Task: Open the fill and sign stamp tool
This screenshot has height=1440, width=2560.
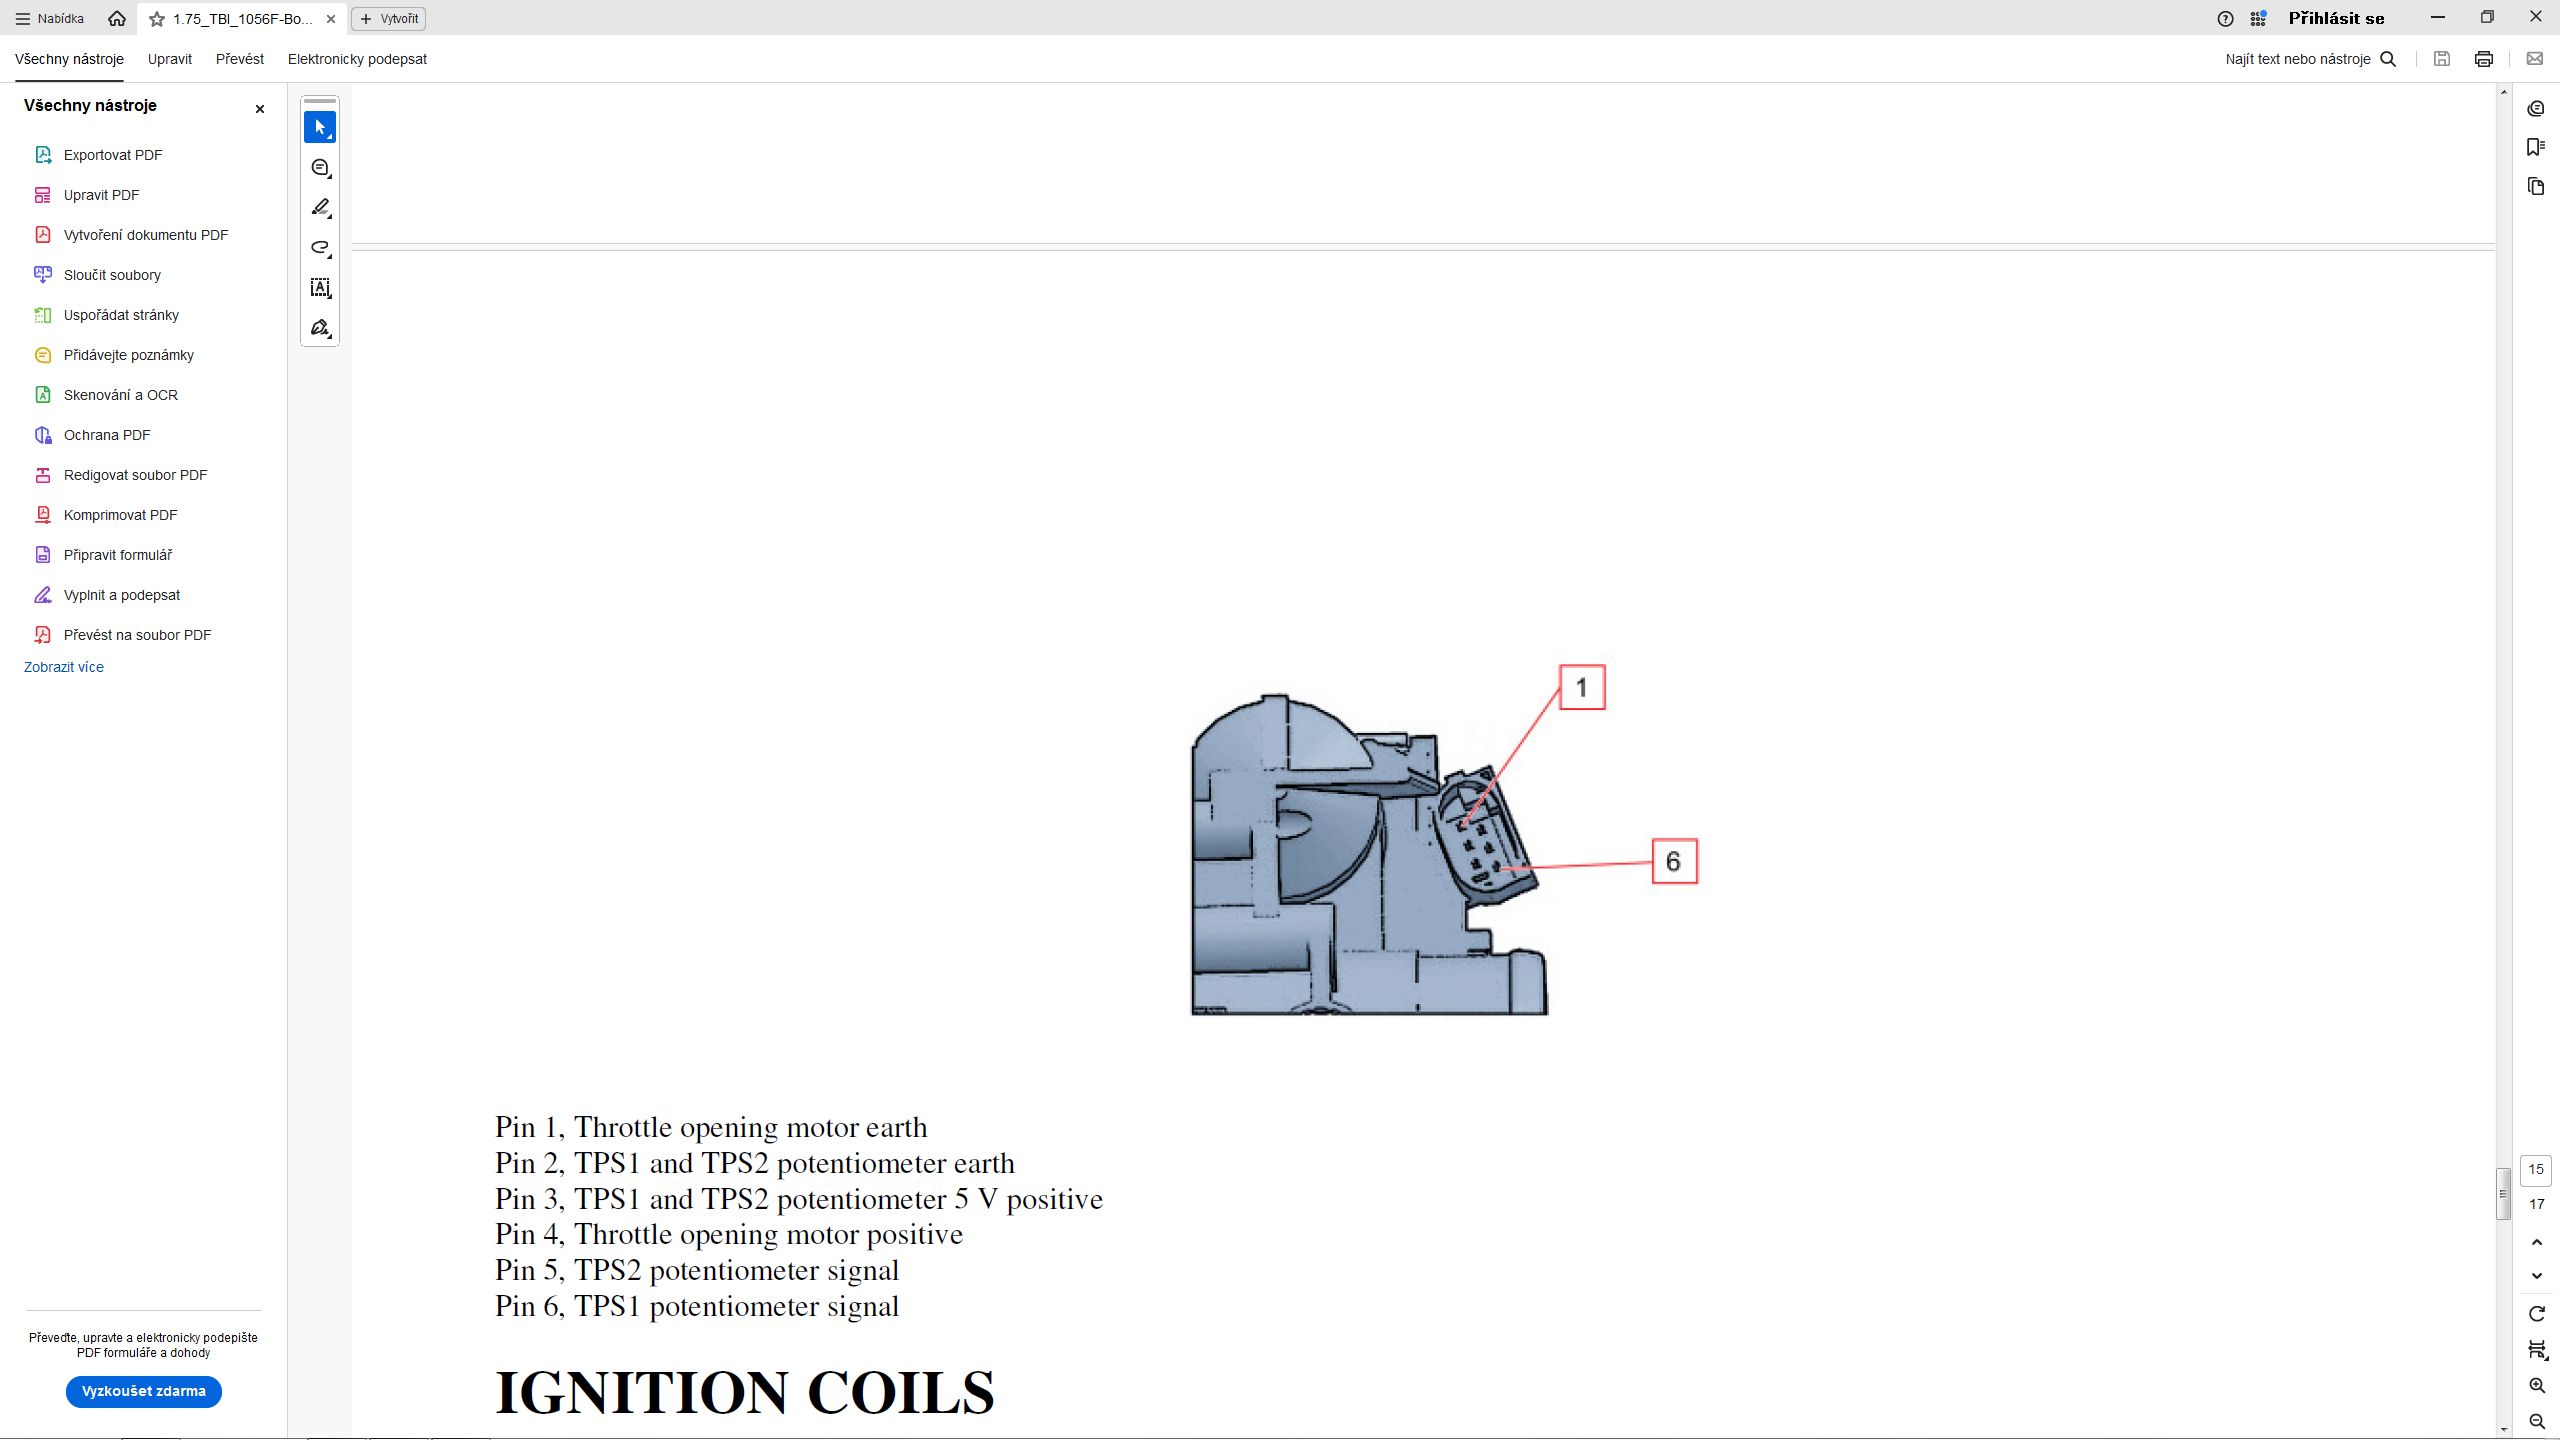Action: click(x=320, y=328)
